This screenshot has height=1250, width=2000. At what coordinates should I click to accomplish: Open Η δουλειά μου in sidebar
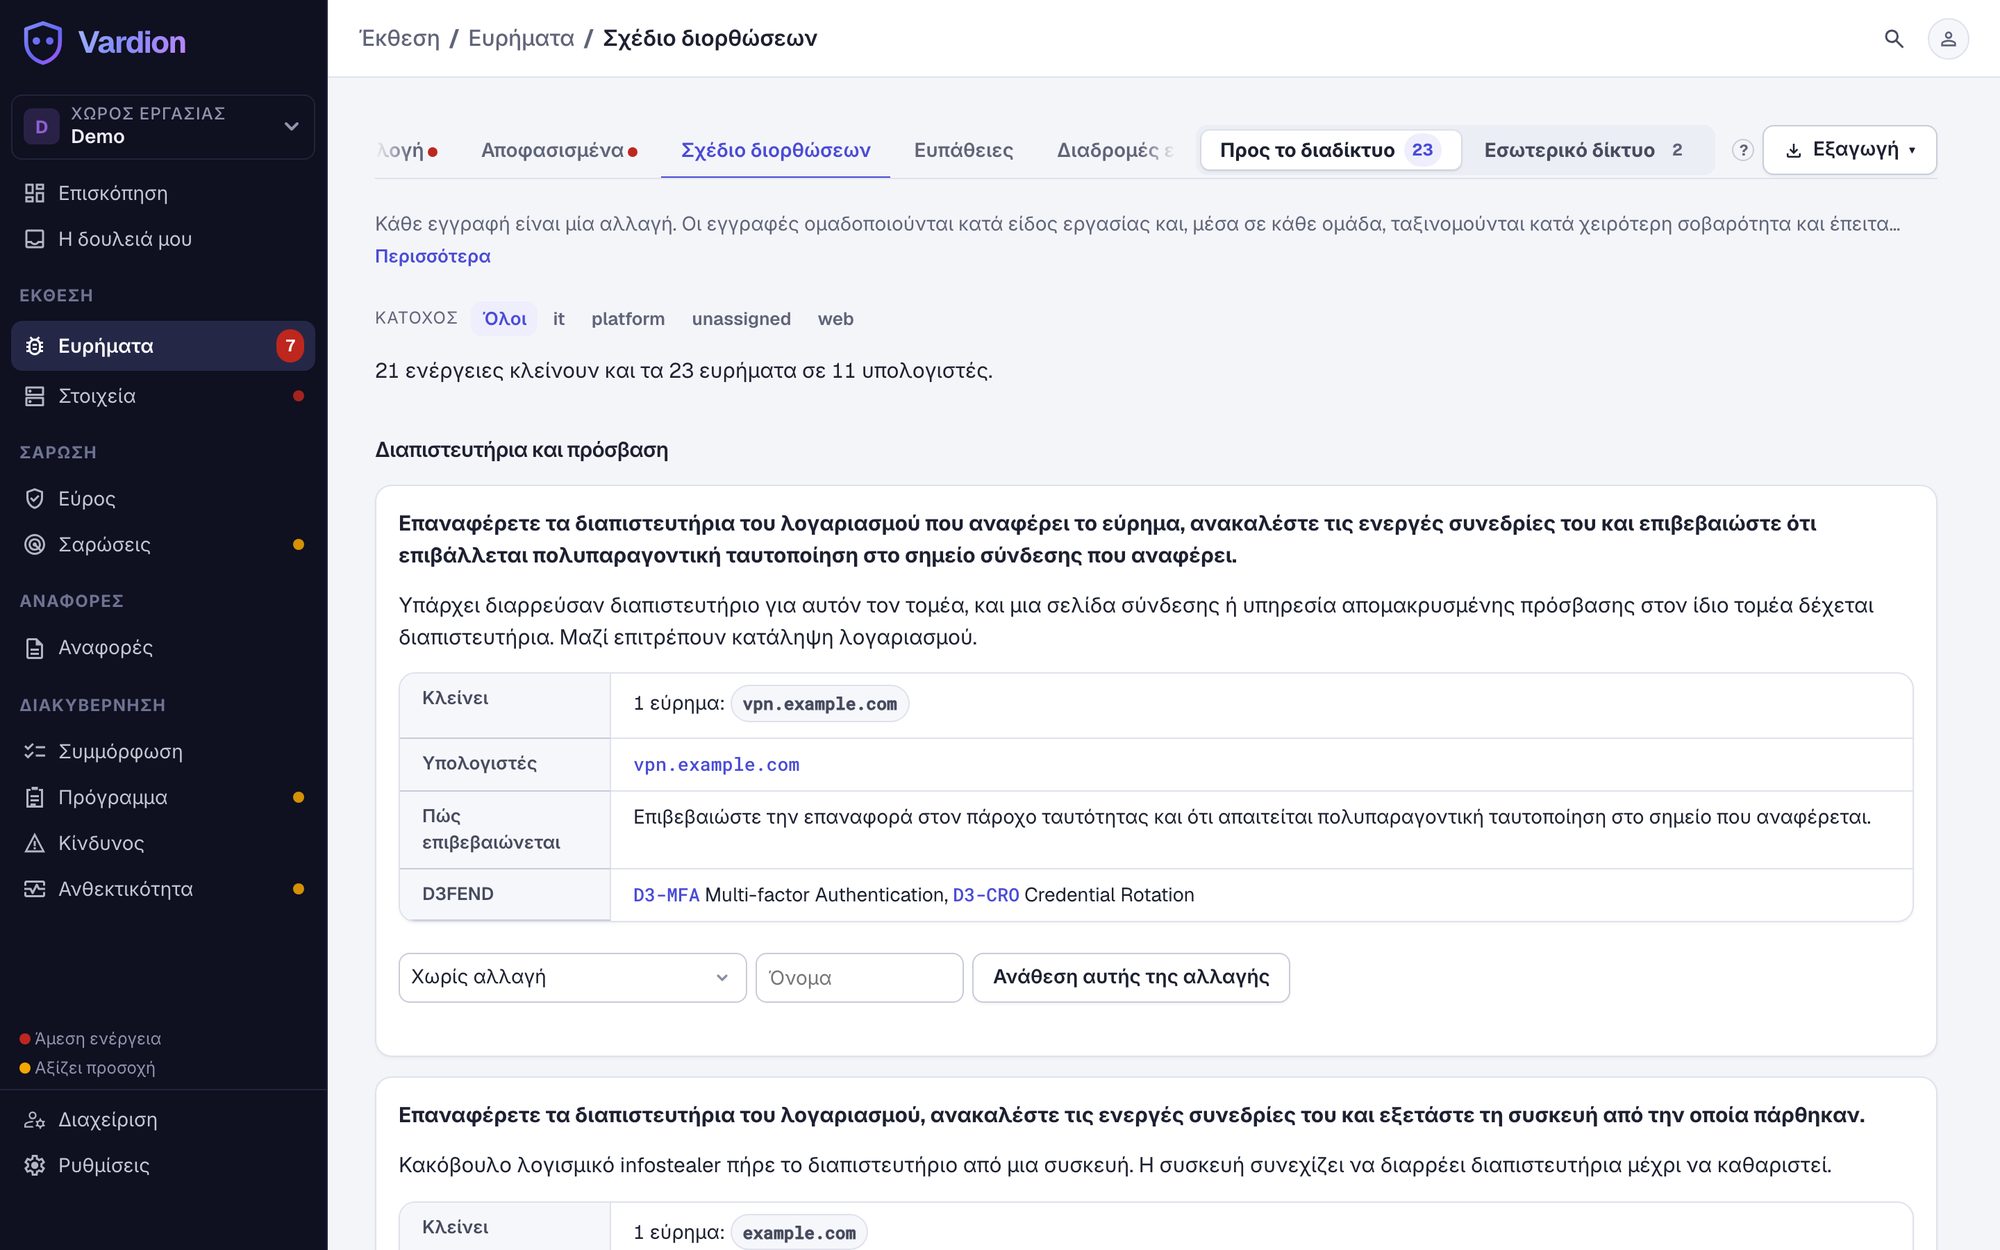(163, 239)
